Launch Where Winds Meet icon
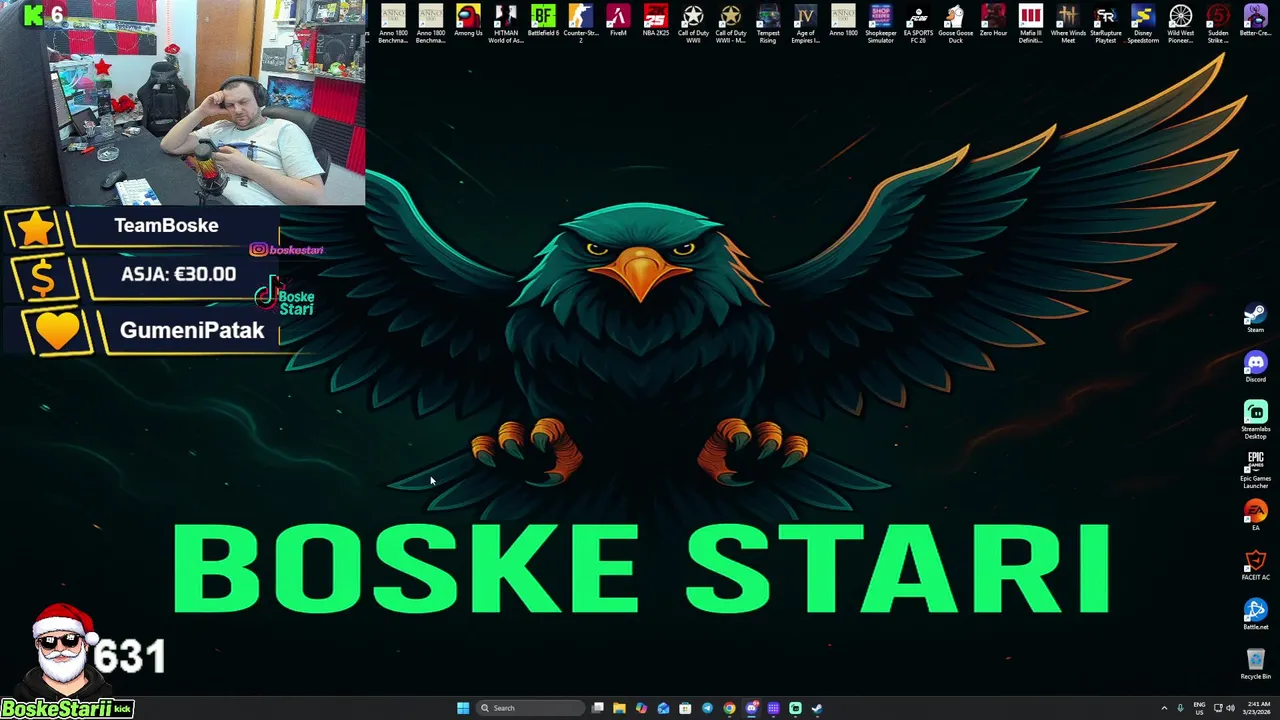1280x720 pixels. pyautogui.click(x=1068, y=24)
